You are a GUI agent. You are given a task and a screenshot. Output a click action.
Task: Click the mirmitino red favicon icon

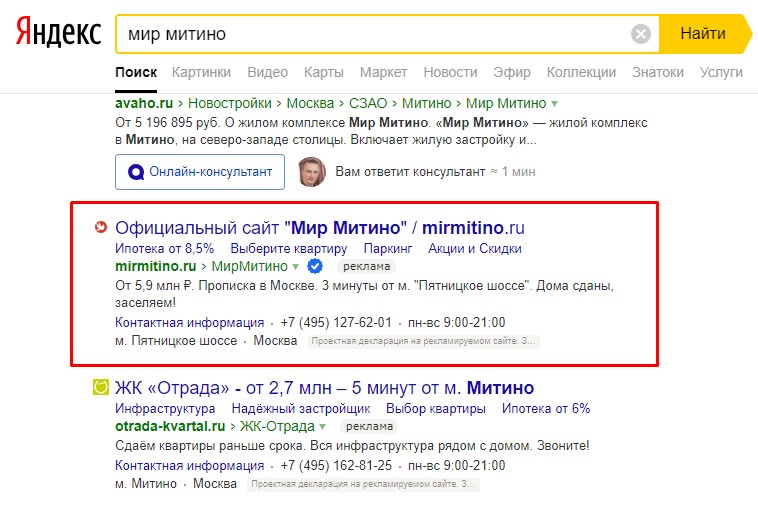(99, 227)
